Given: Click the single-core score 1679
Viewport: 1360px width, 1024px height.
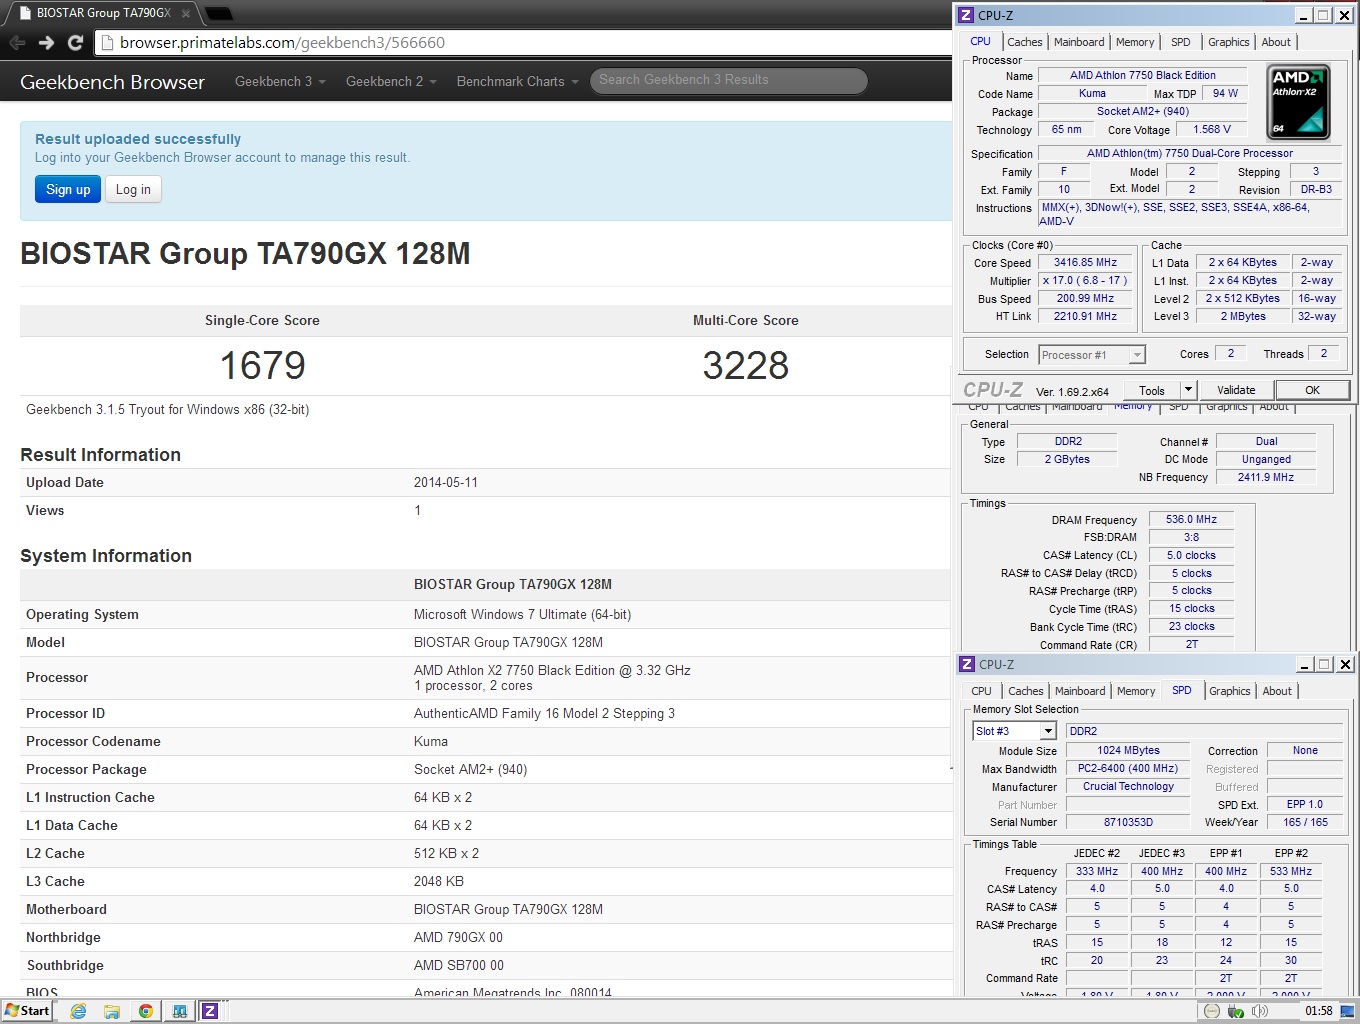Looking at the screenshot, I should [262, 365].
